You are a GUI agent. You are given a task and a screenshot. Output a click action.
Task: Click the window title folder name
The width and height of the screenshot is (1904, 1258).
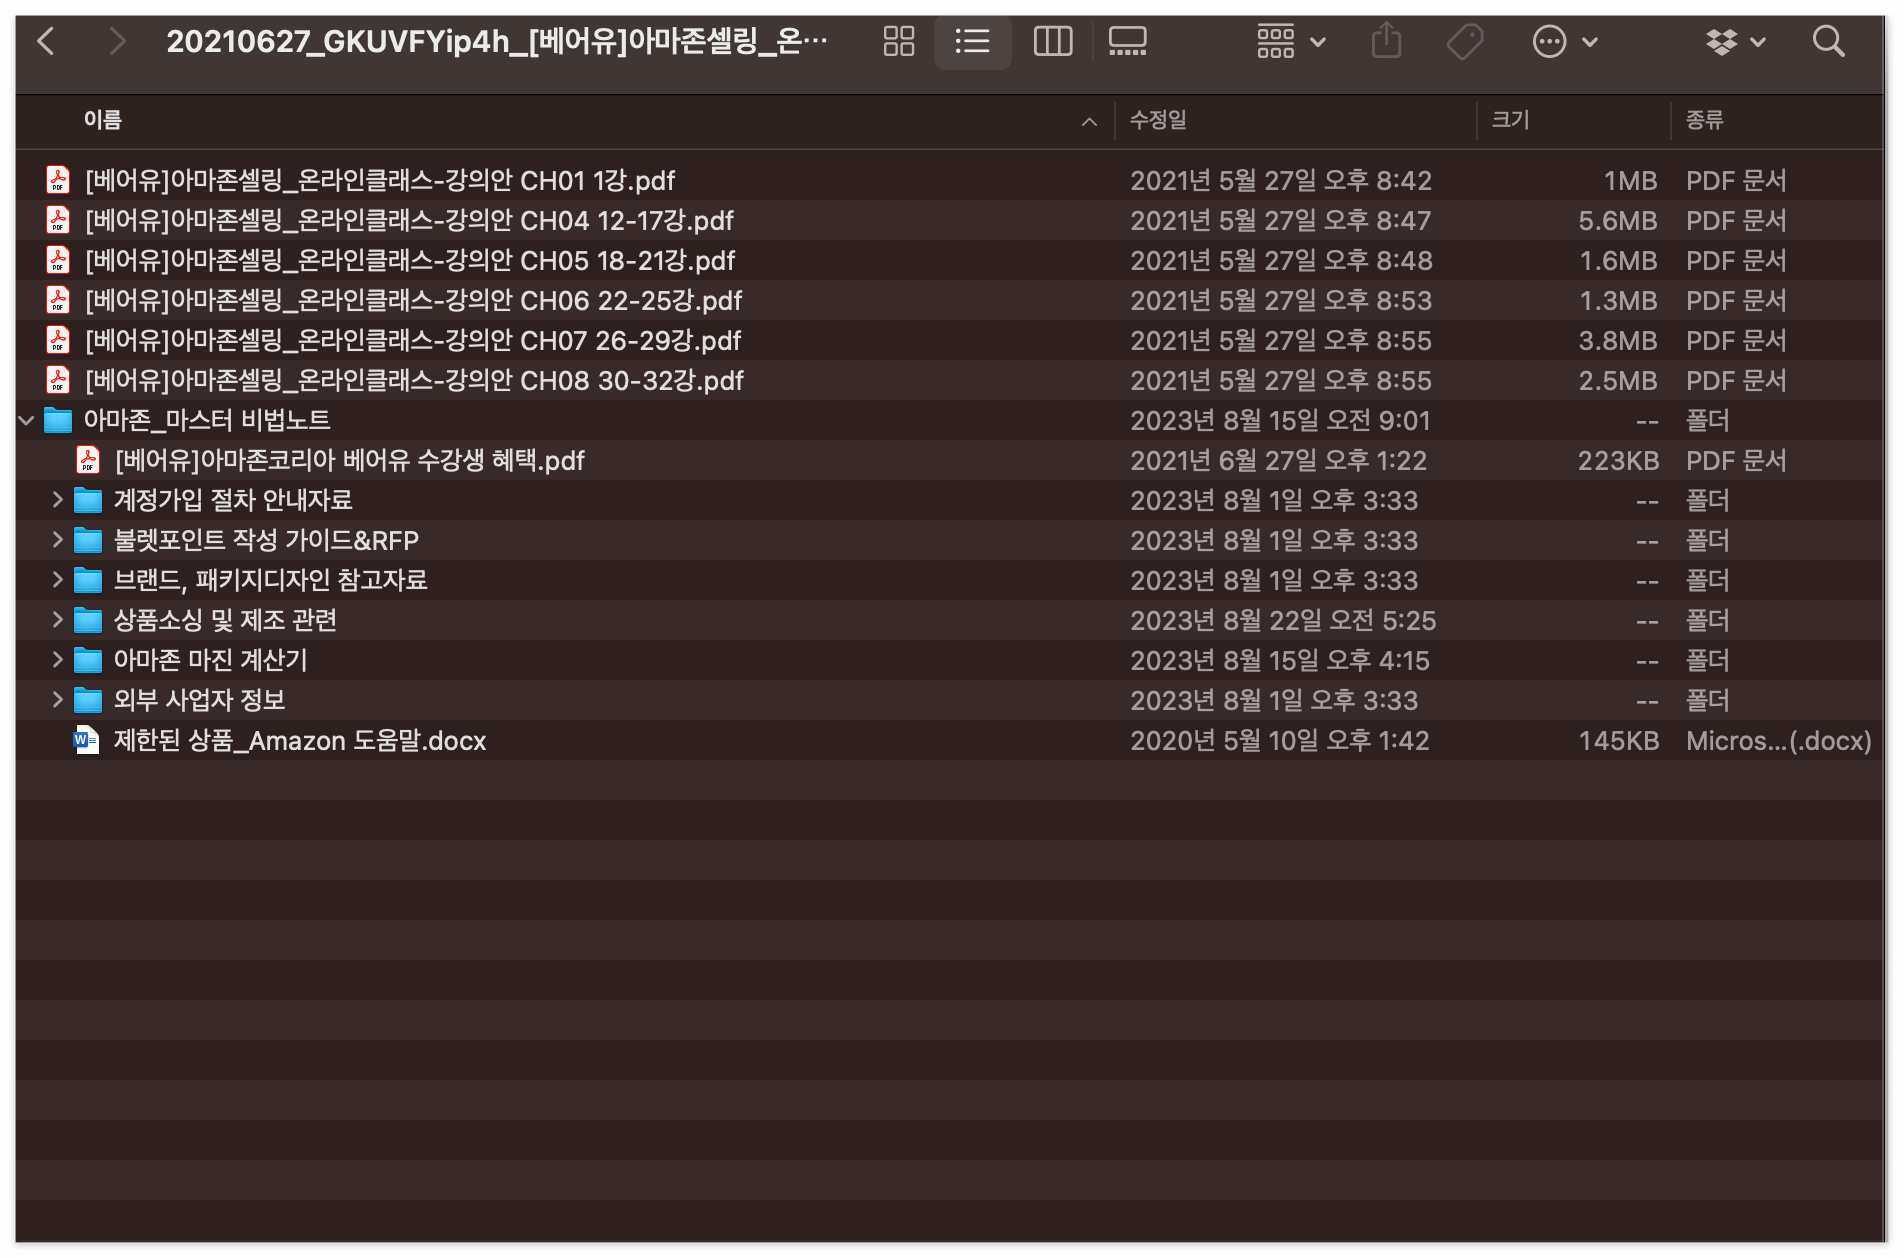(497, 41)
